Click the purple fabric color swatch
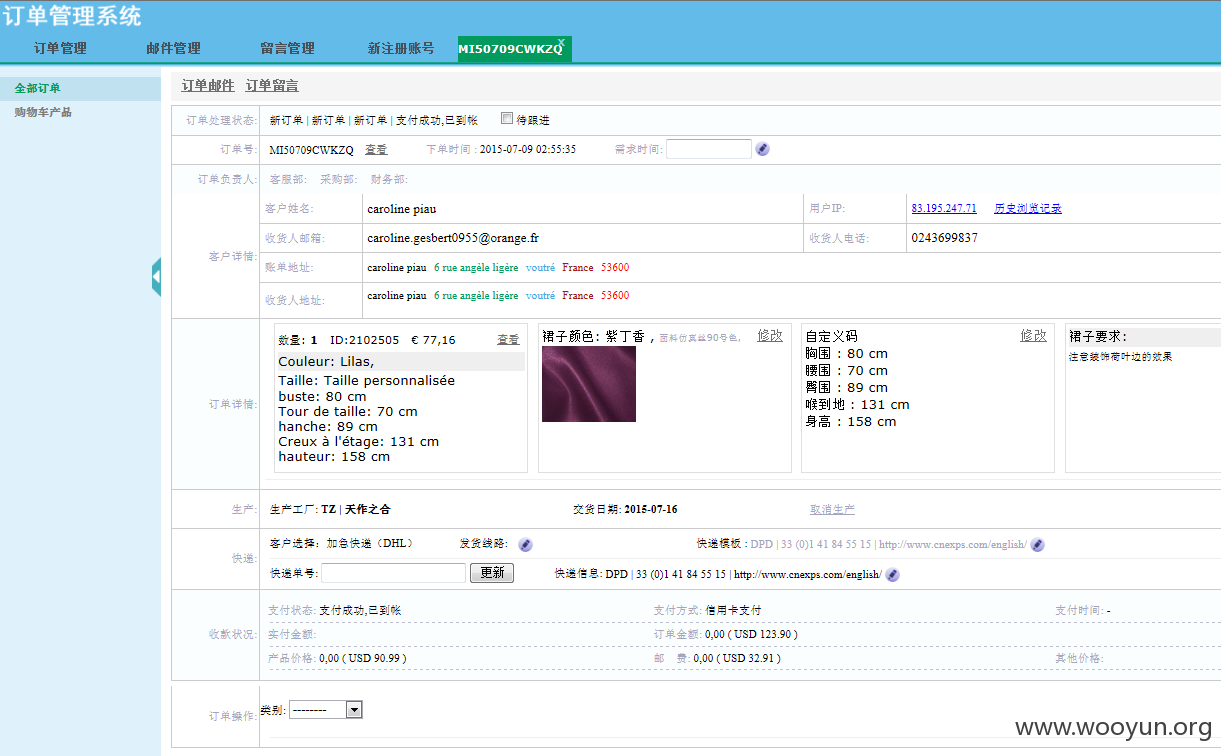This screenshot has height=756, width=1221. [x=589, y=384]
